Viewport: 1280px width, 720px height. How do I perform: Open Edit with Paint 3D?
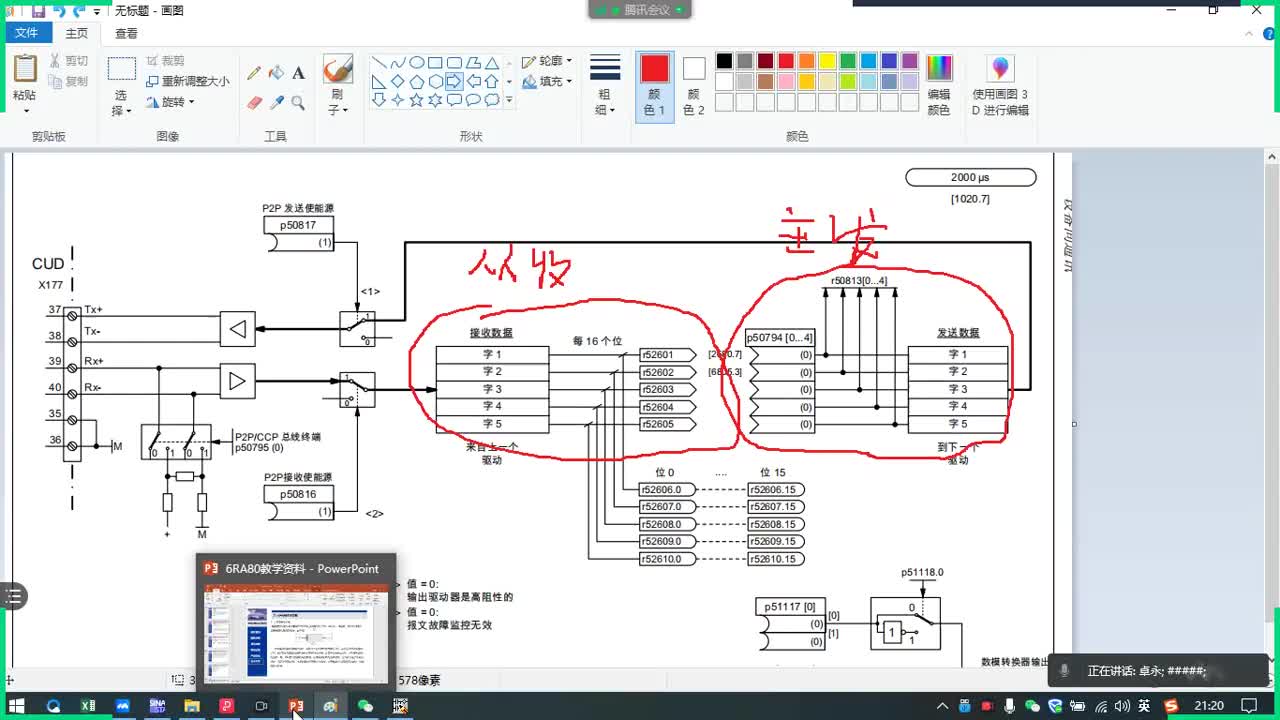(x=1000, y=87)
